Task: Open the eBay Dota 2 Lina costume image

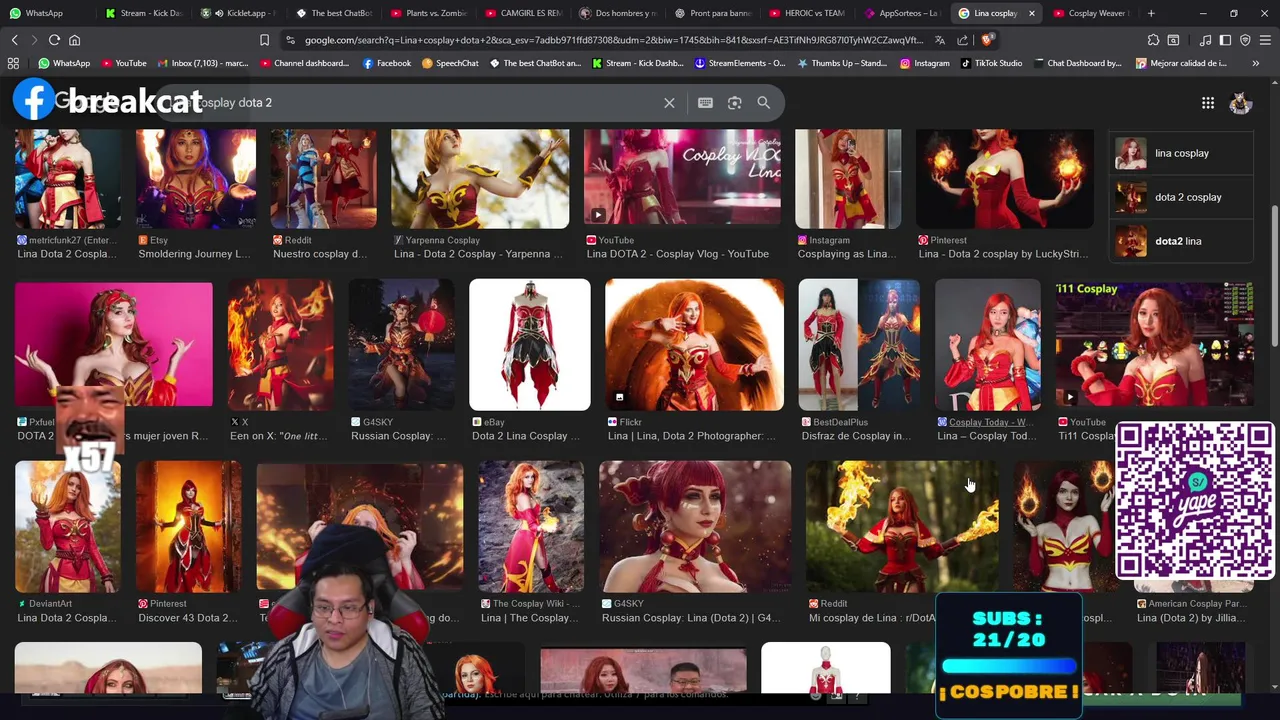Action: tap(530, 345)
